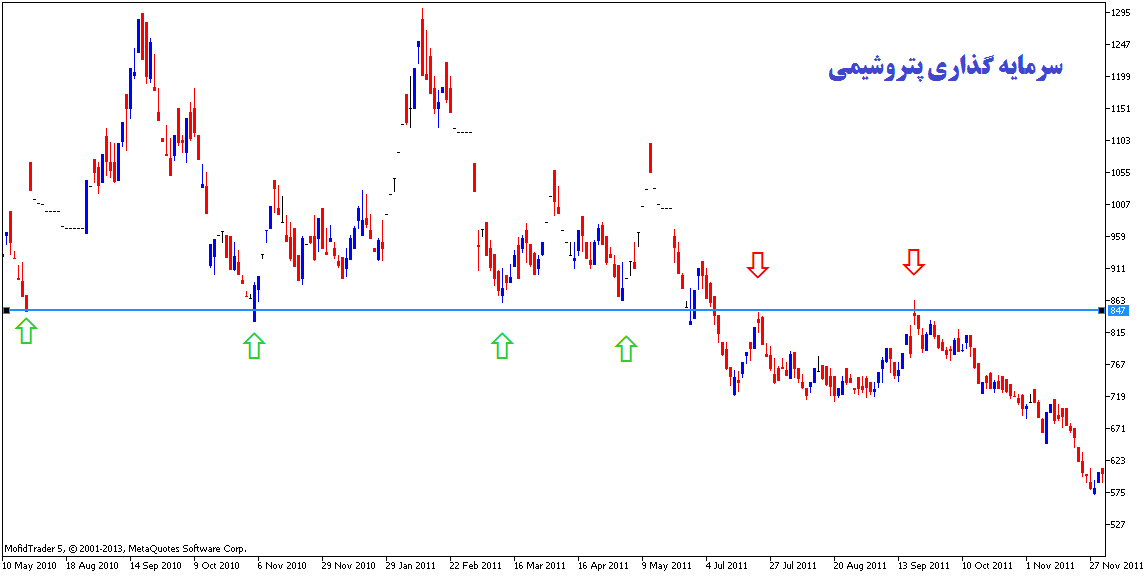The image size is (1148, 577).
Task: Select the third green up arrow from left
Action: click(502, 346)
